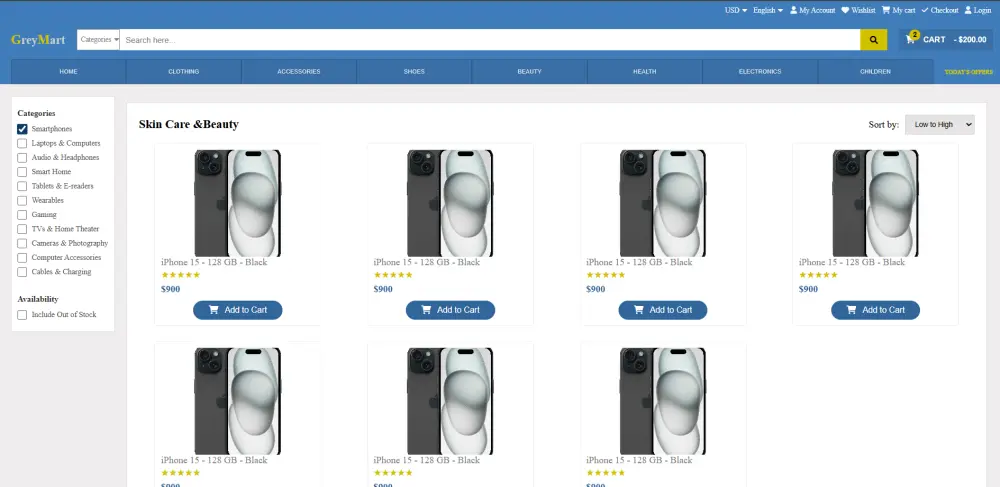Toggle Include Out of Stock checkbox
Viewport: 1000px width, 487px height.
coord(22,315)
